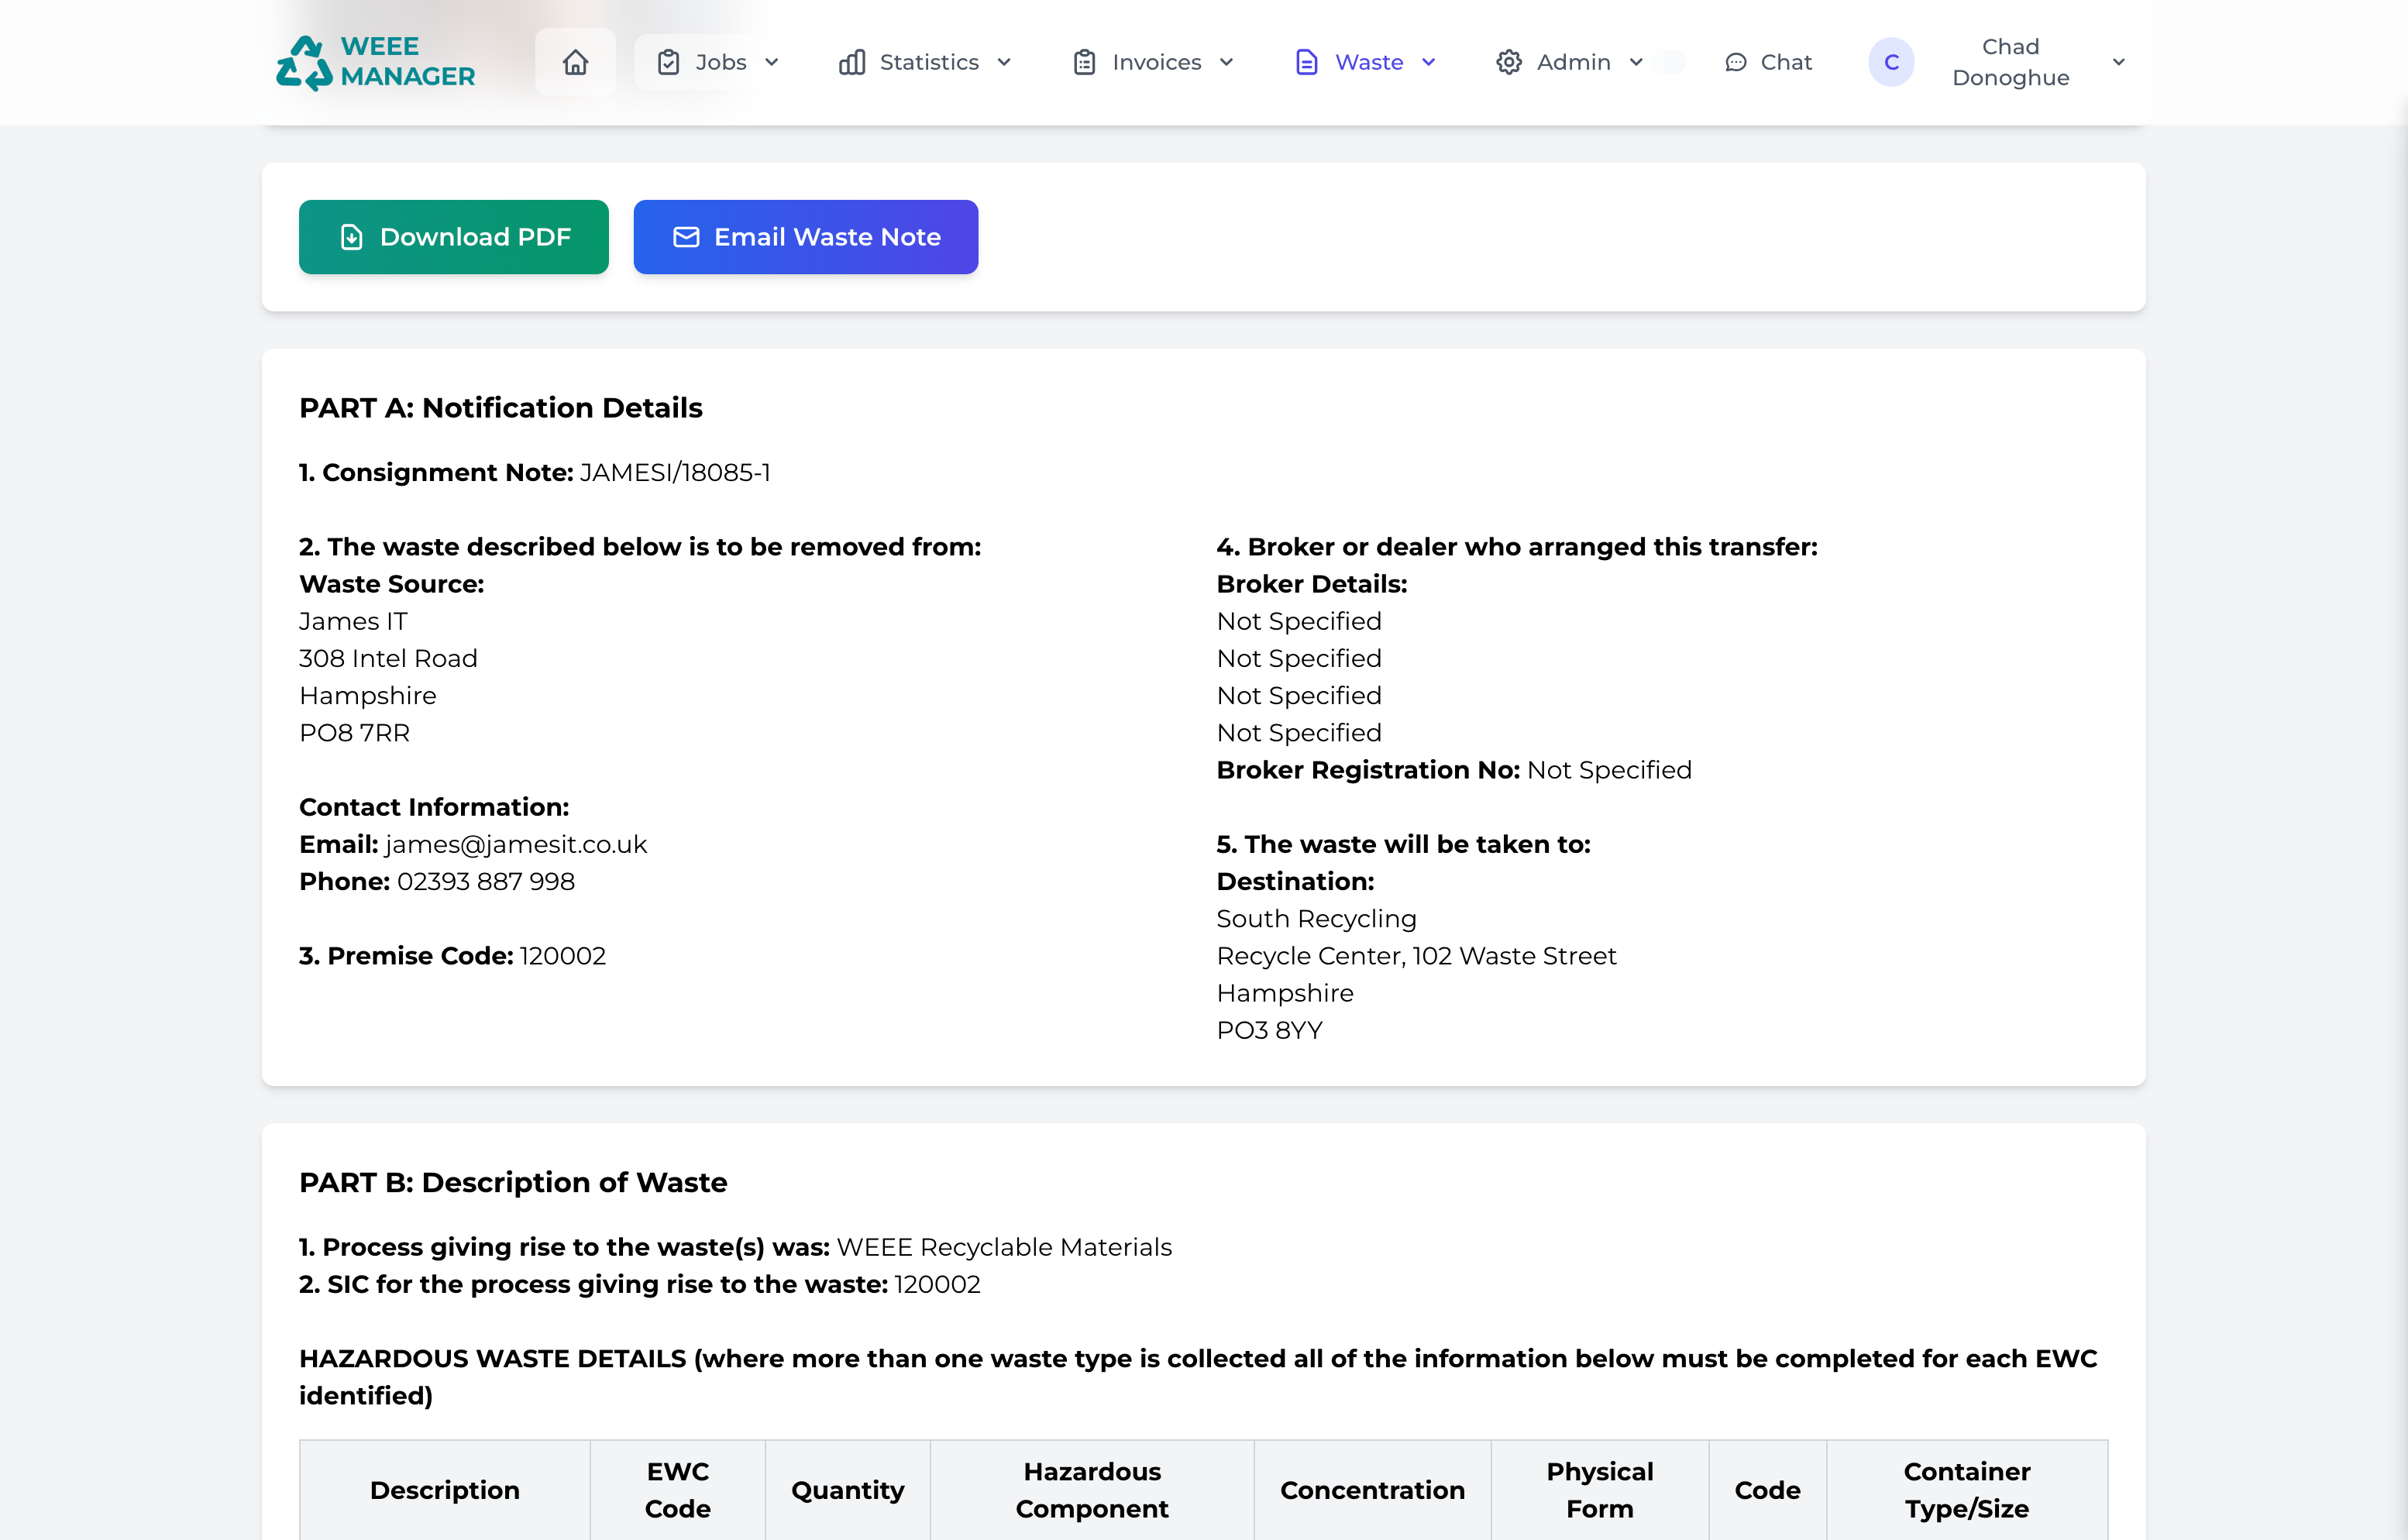Click the PO3 8YY postcode

[x=1270, y=1030]
